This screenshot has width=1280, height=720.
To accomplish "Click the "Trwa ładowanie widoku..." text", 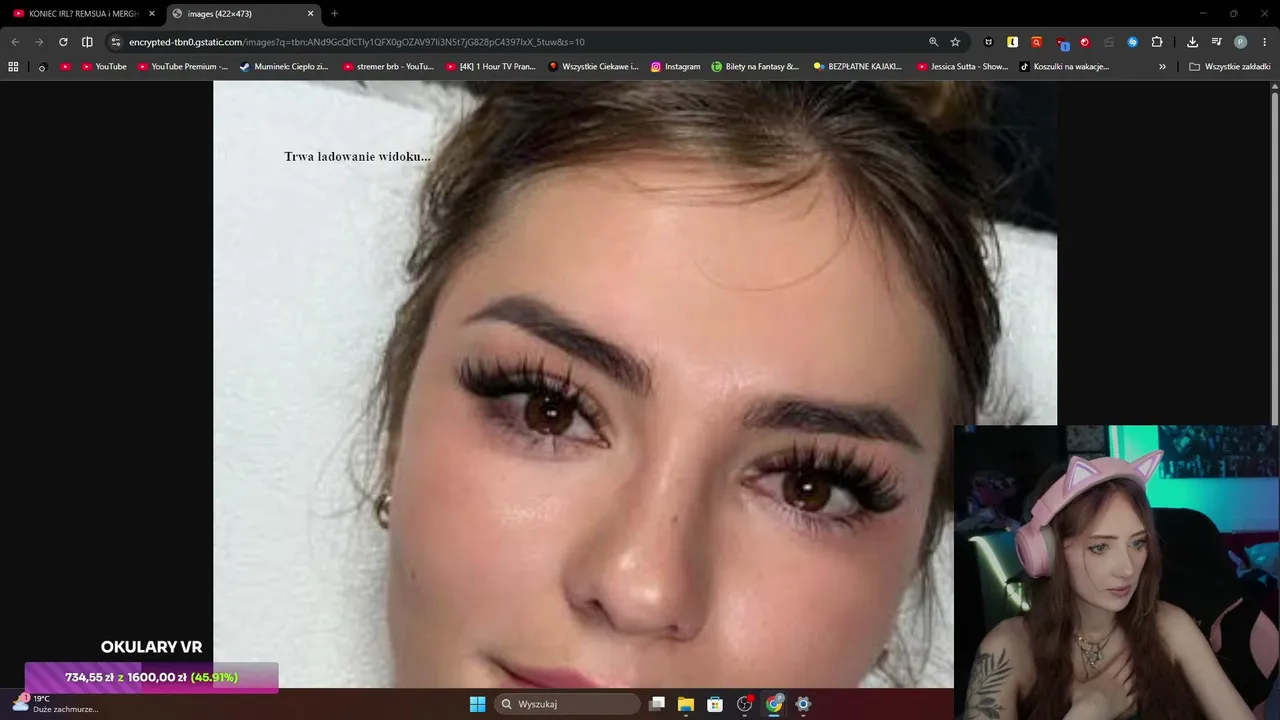I will (x=357, y=156).
